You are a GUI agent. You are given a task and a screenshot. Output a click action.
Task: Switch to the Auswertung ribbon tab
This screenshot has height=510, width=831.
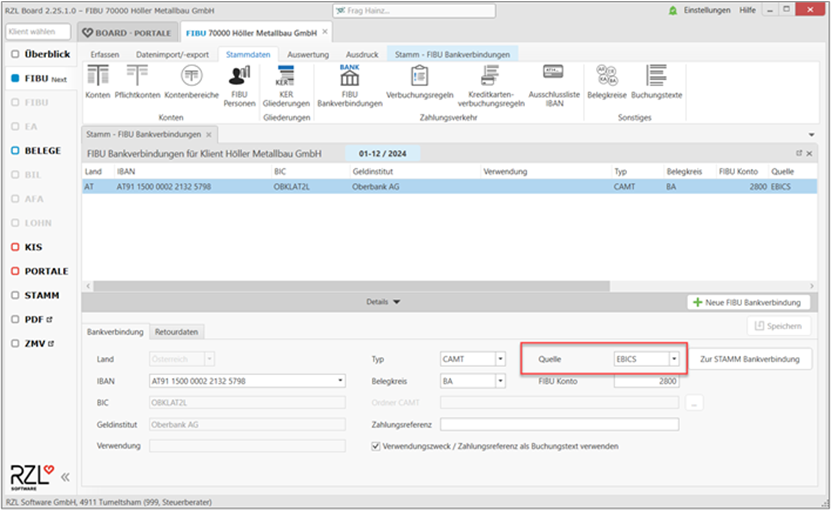[x=307, y=53]
